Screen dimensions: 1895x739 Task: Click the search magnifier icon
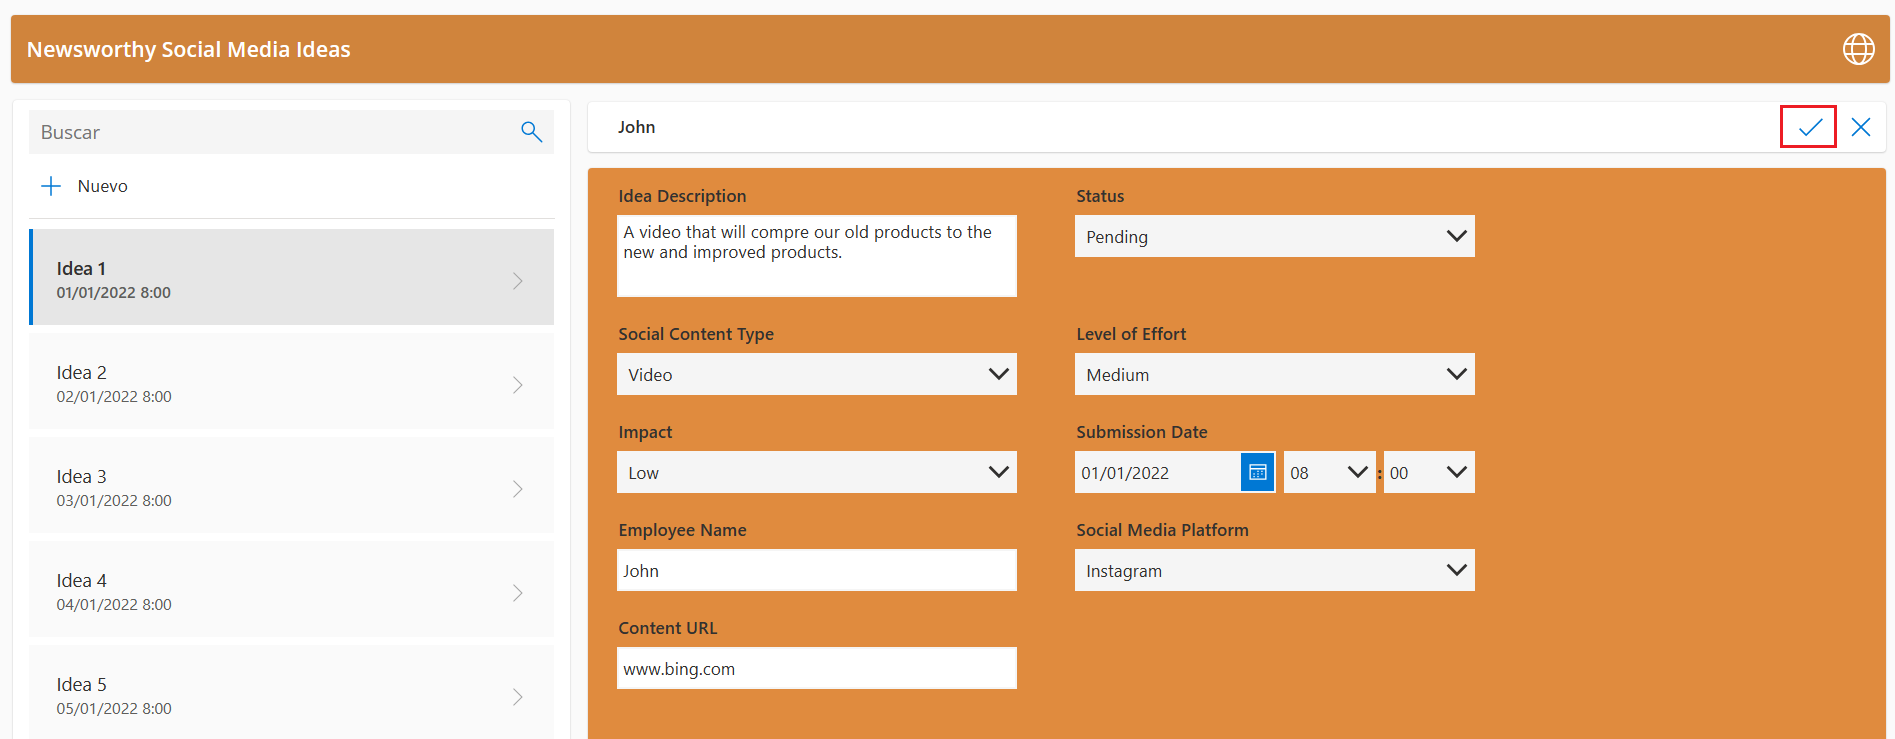[x=531, y=132]
